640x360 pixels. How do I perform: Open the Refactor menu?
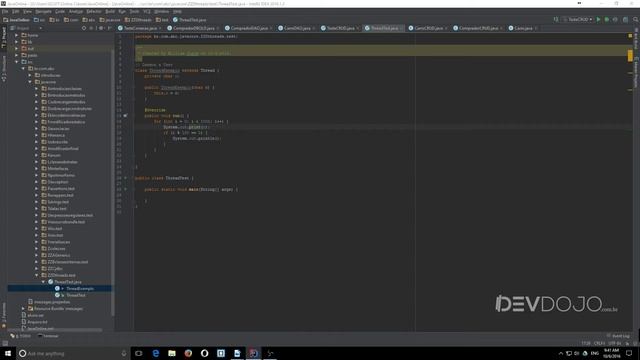click(x=94, y=11)
